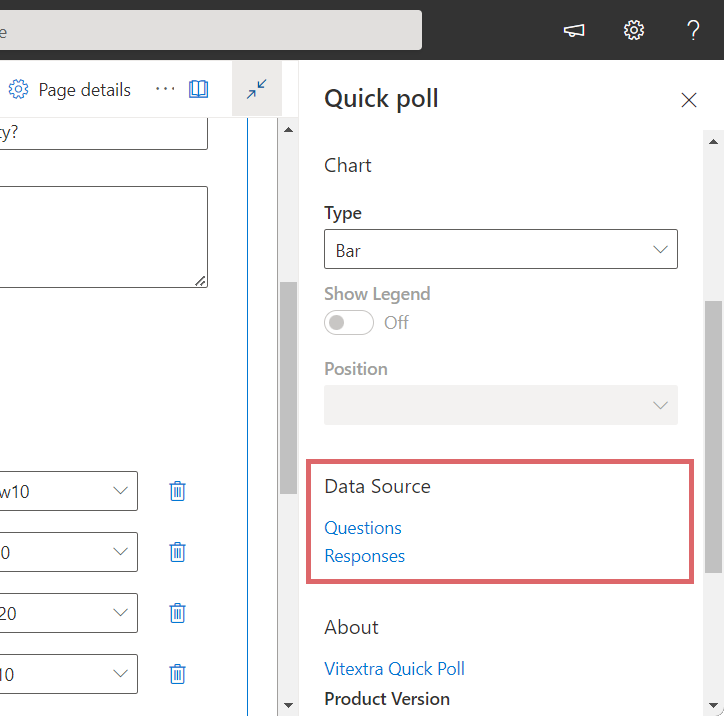Click the Chart section heading
This screenshot has width=724, height=716.
(x=348, y=165)
